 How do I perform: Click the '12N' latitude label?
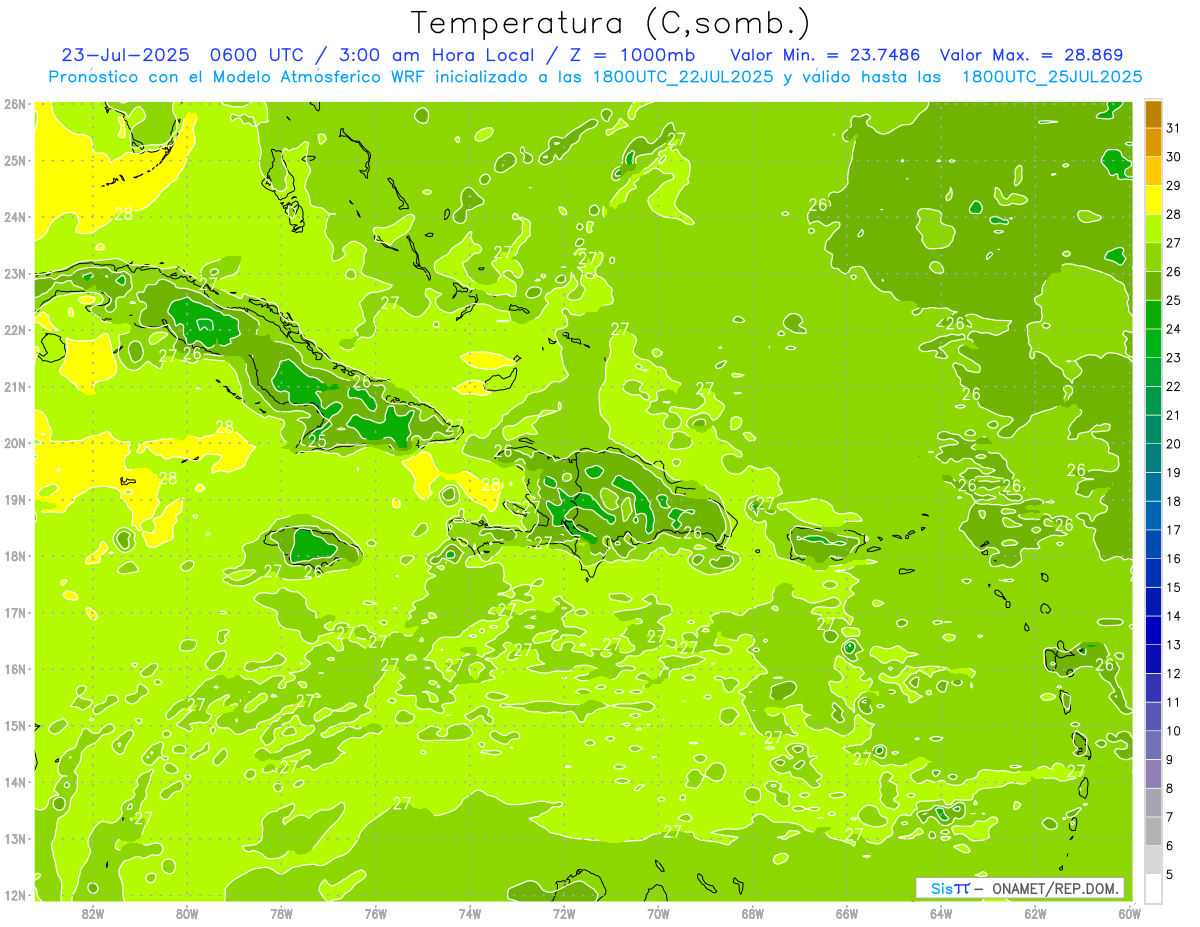(x=15, y=895)
